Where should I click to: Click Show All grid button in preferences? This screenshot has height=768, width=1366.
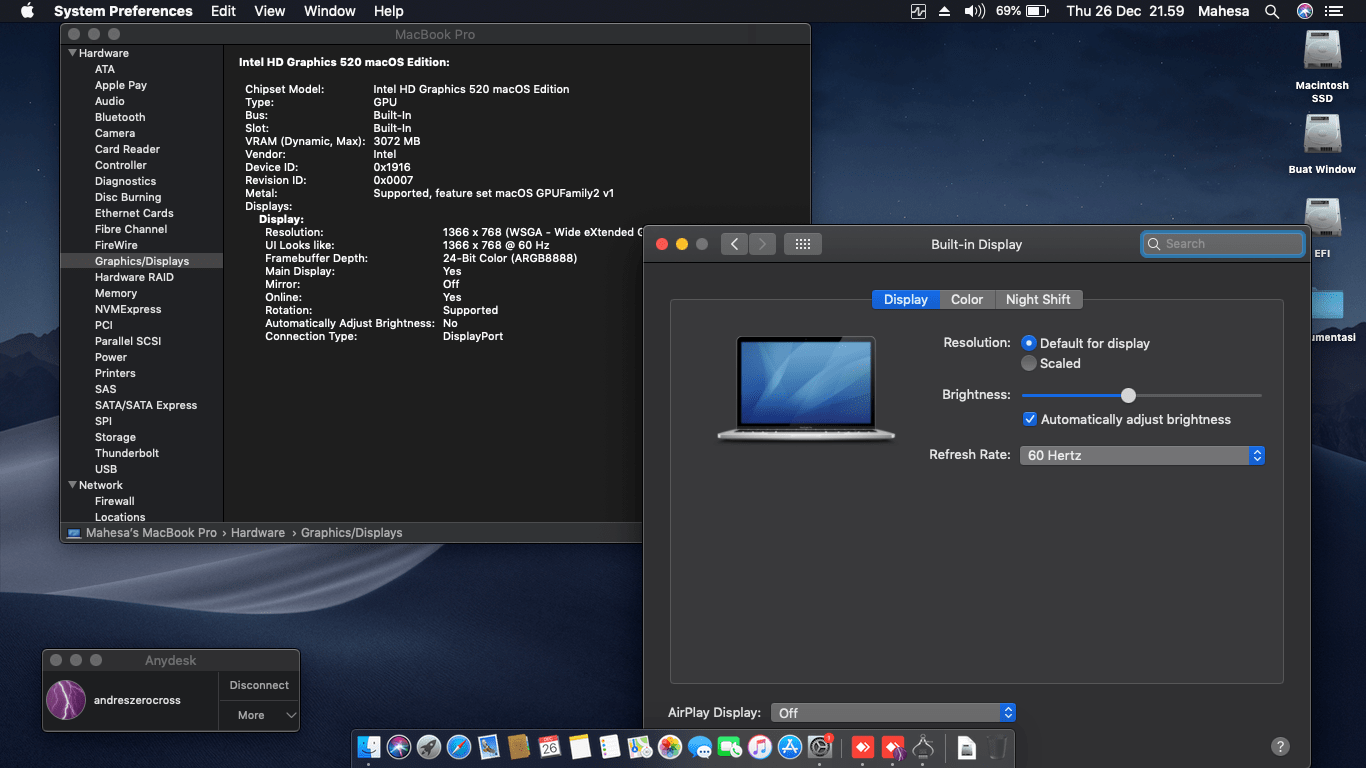803,244
